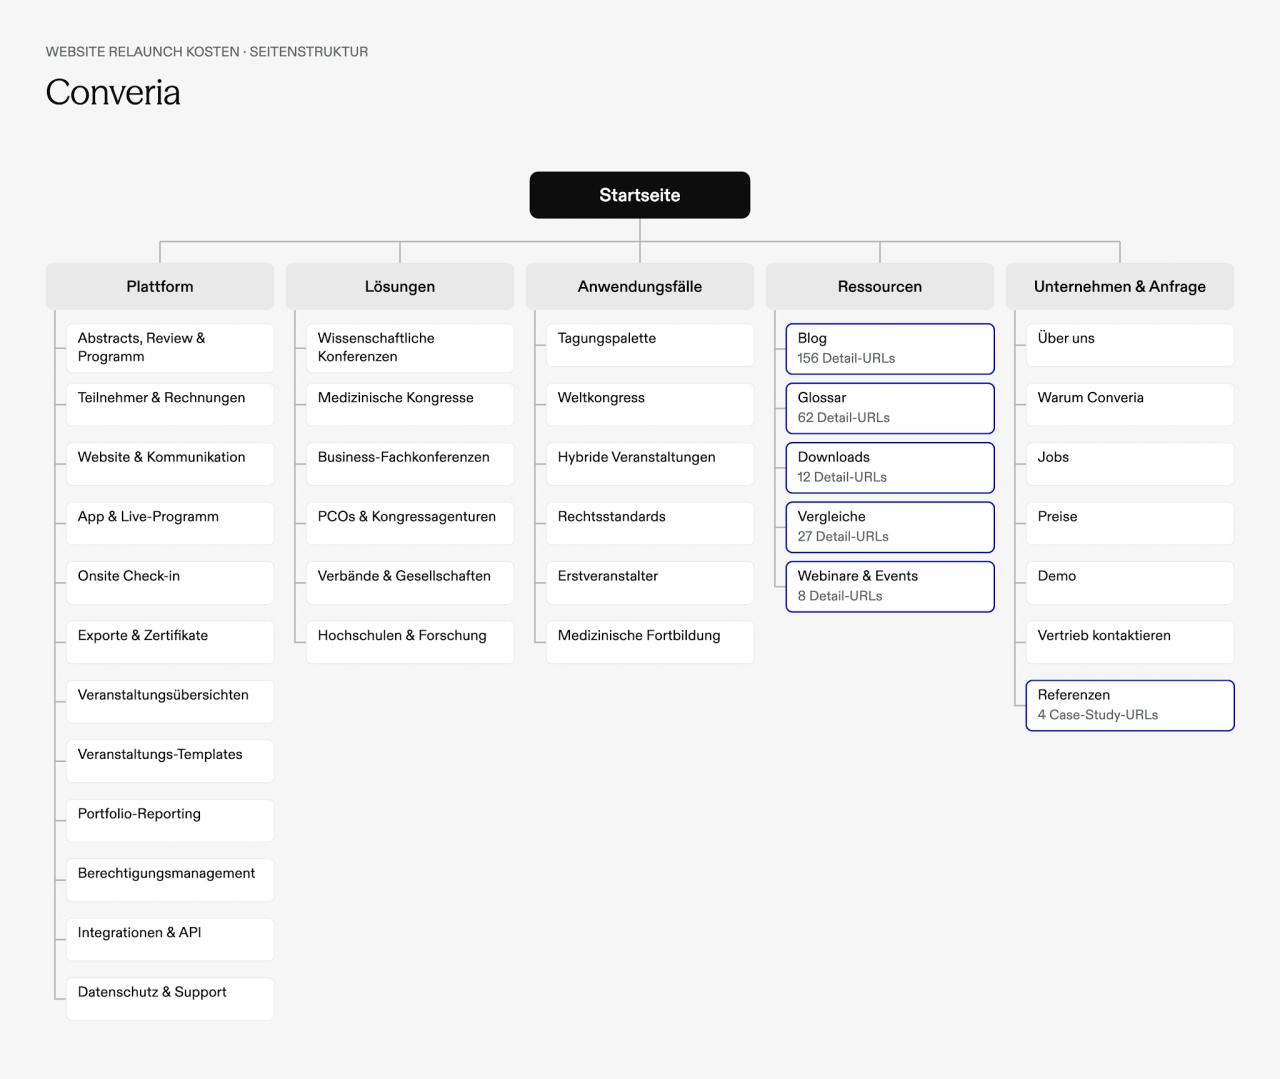The height and width of the screenshot is (1079, 1280).
Task: Select Hybride Veranstaltungen node
Action: pyautogui.click(x=650, y=464)
